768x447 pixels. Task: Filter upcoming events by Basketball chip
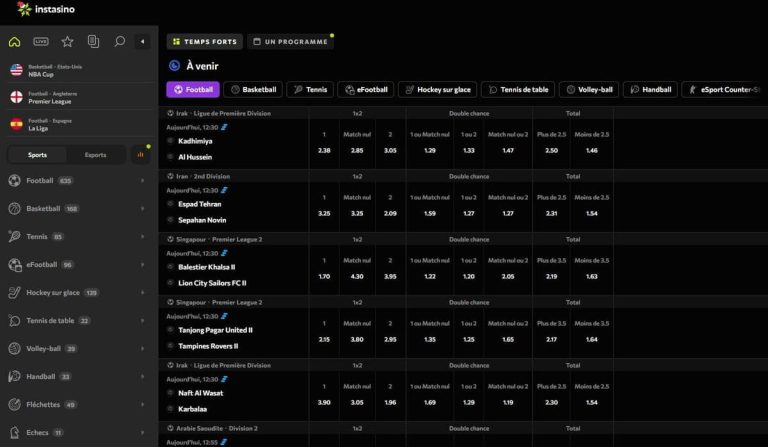[253, 90]
